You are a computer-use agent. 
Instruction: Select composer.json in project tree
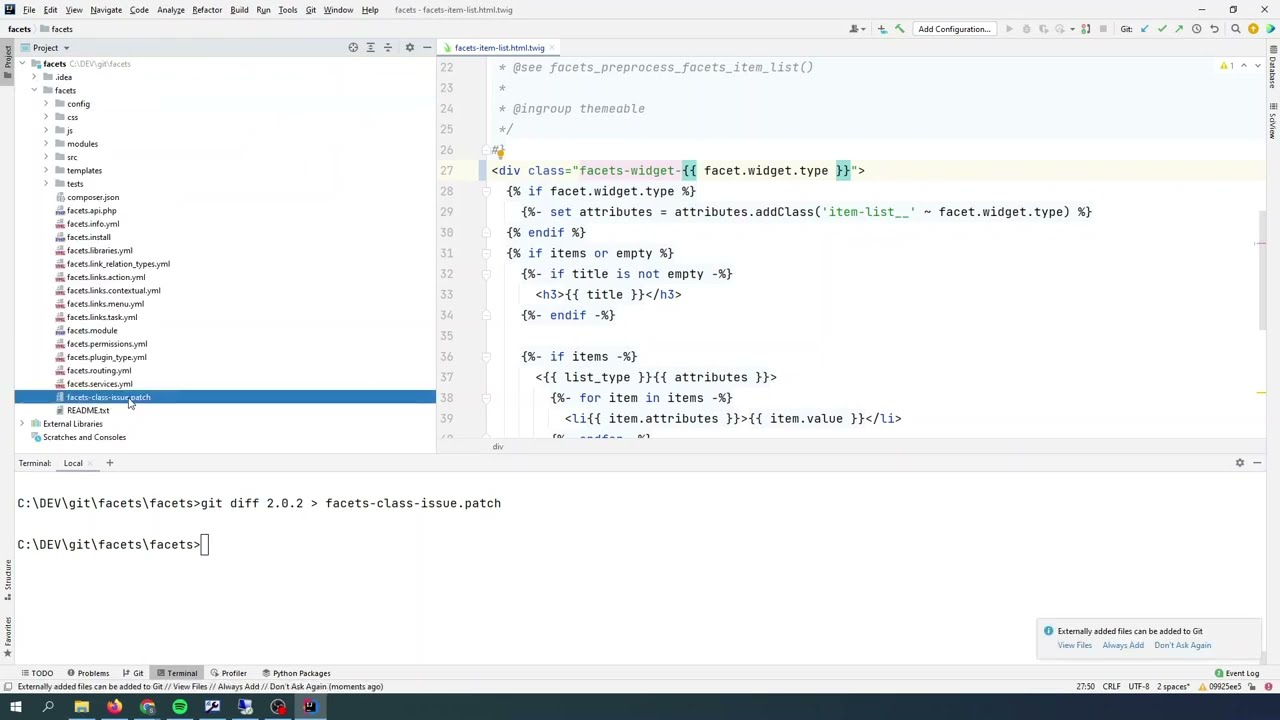pos(93,197)
